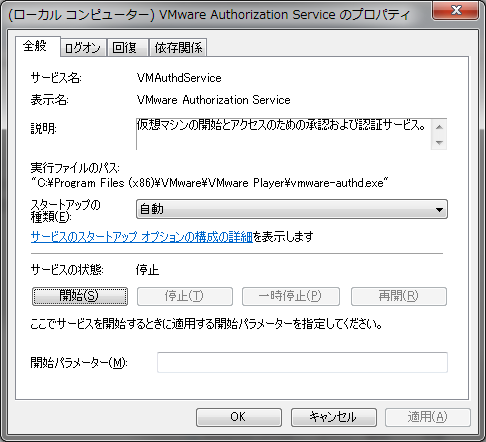Expand the スタートアップの種類 dropdown
Image resolution: width=486 pixels, height=442 pixels.
coord(292,209)
